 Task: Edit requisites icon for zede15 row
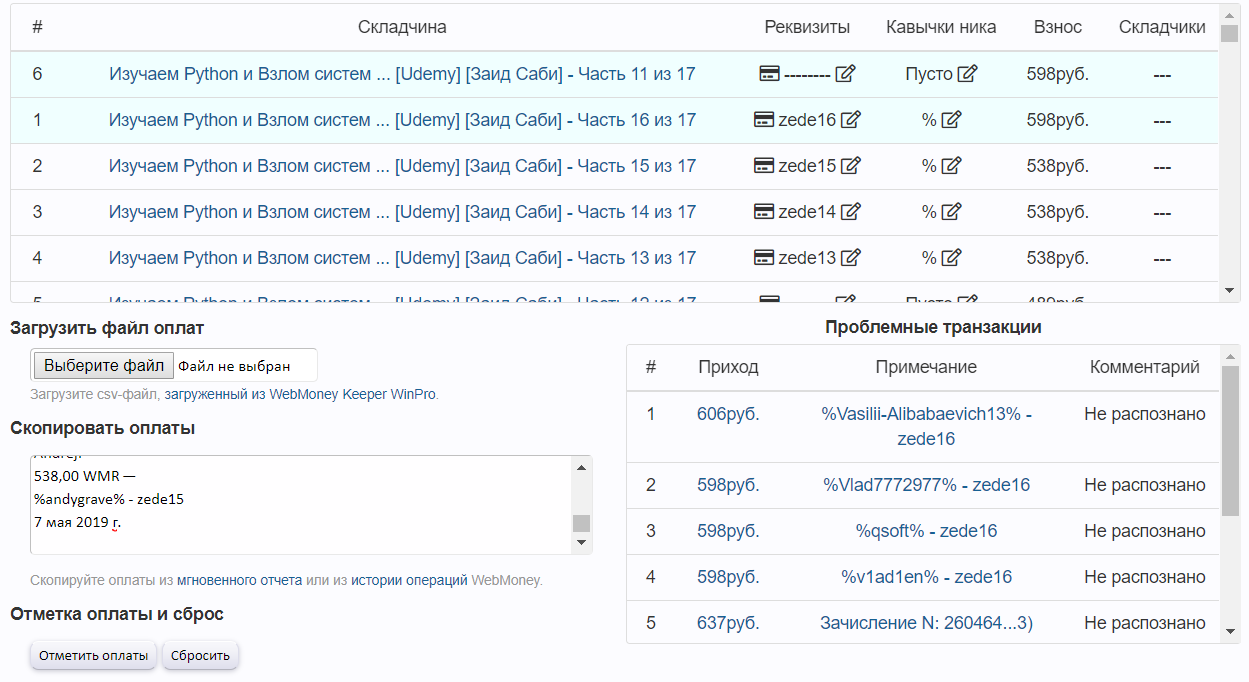pos(850,166)
